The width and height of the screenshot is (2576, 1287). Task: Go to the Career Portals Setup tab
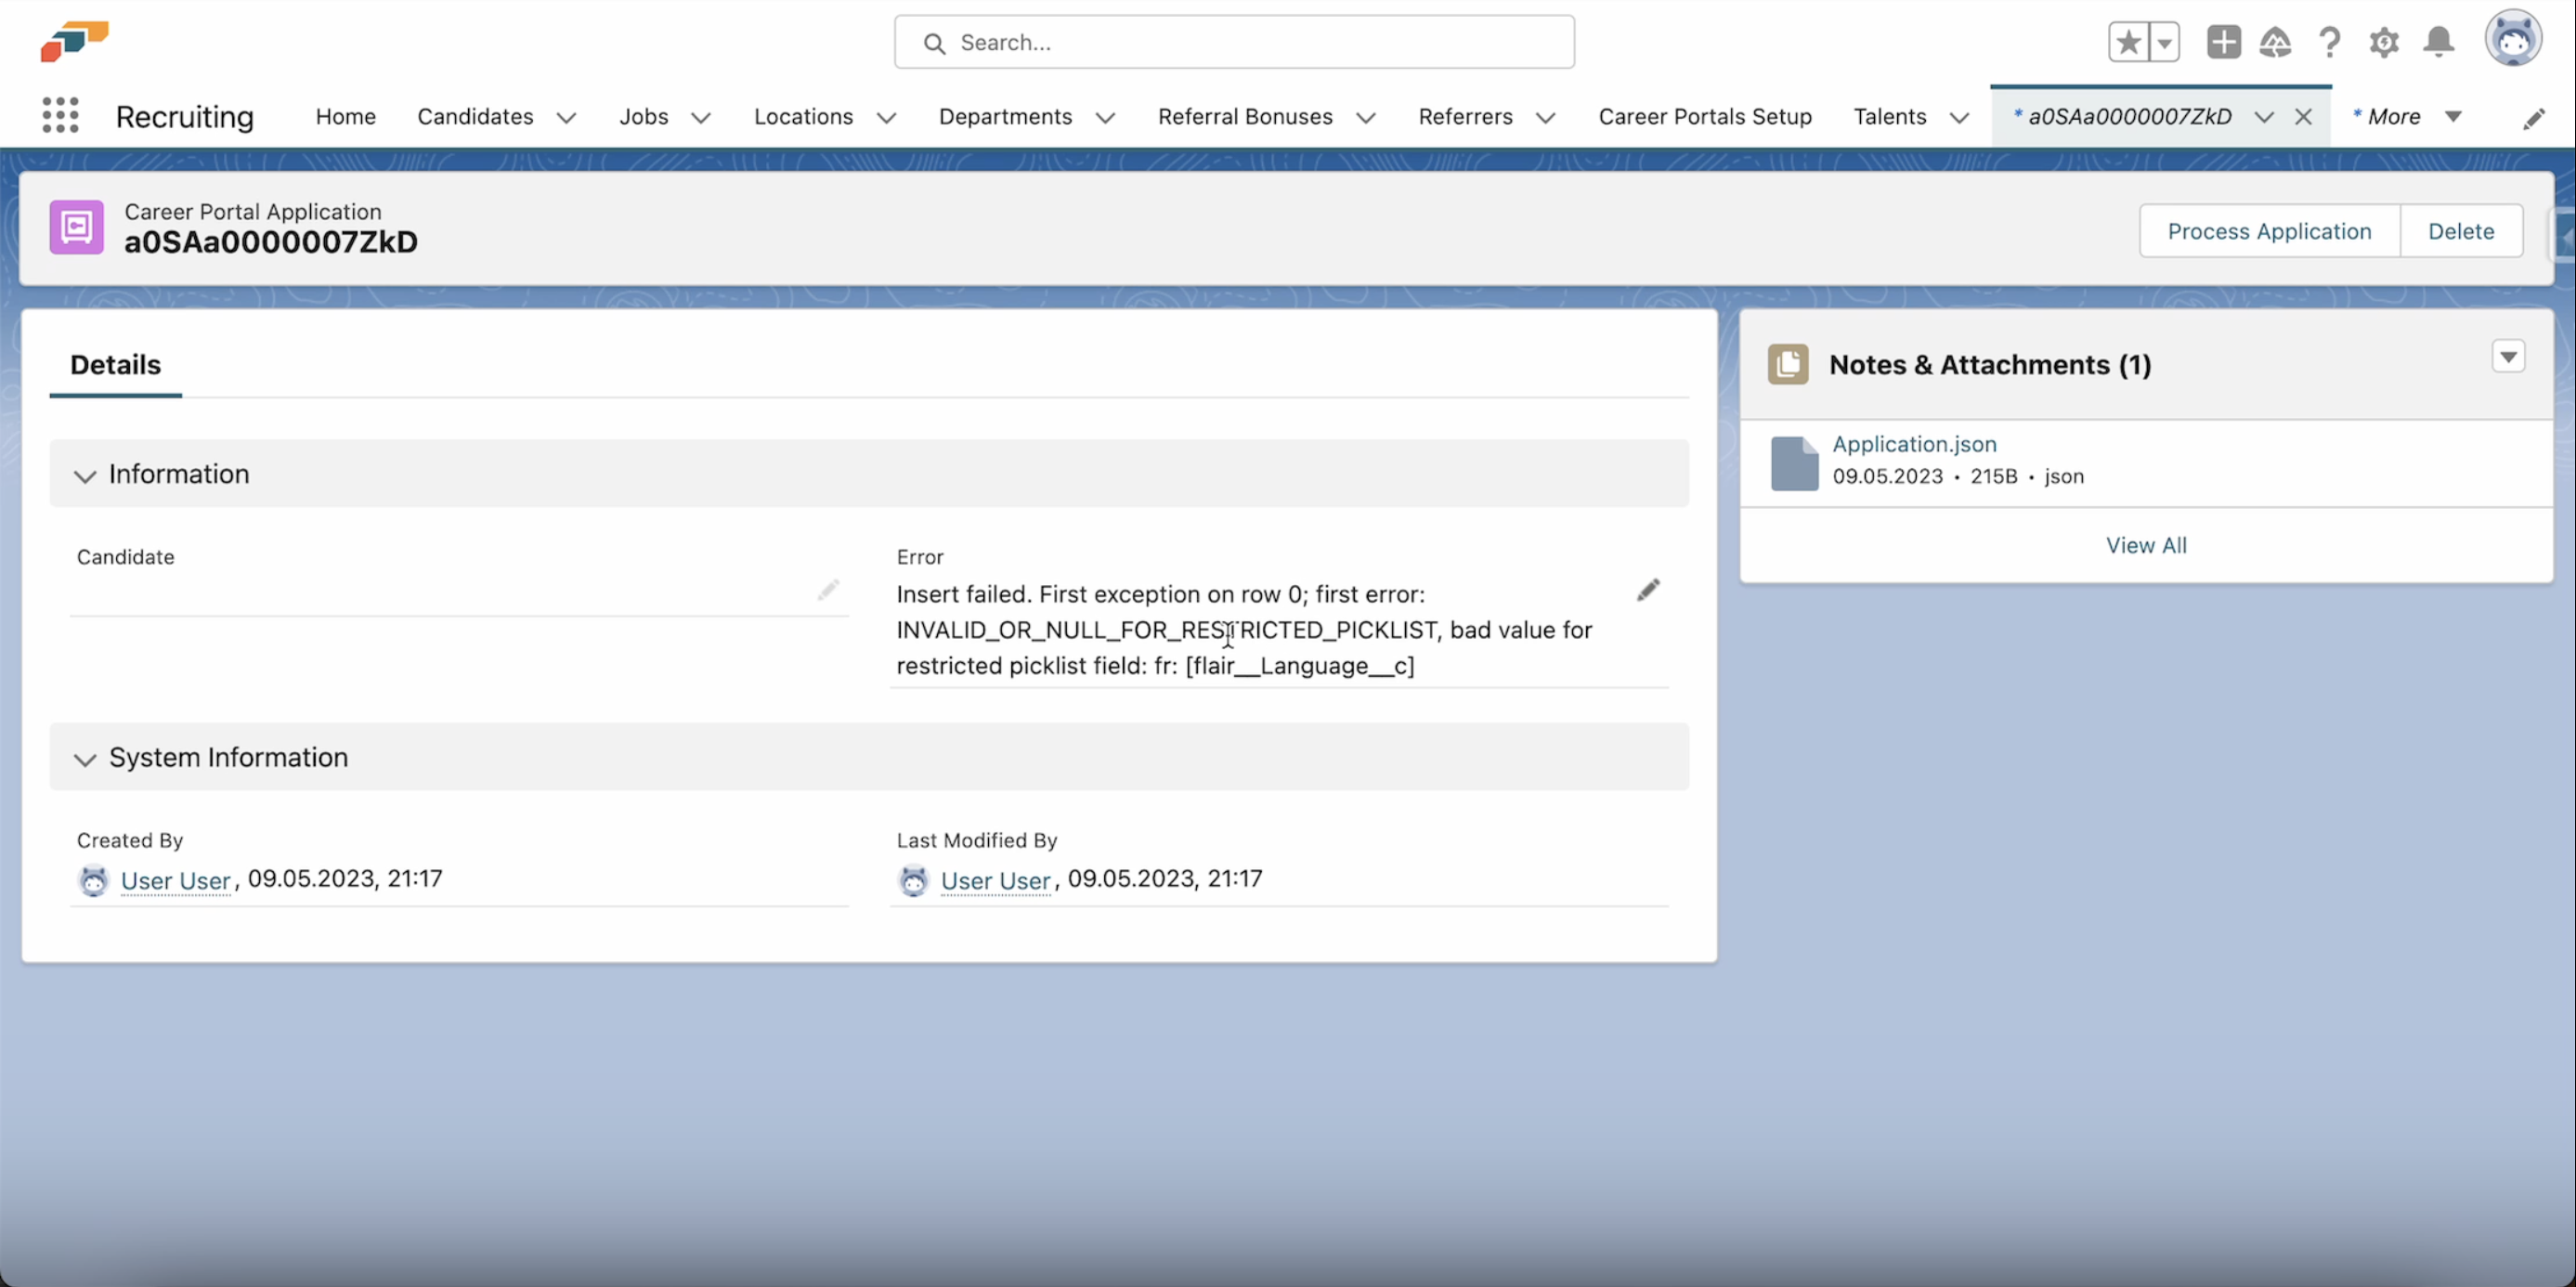click(1704, 117)
